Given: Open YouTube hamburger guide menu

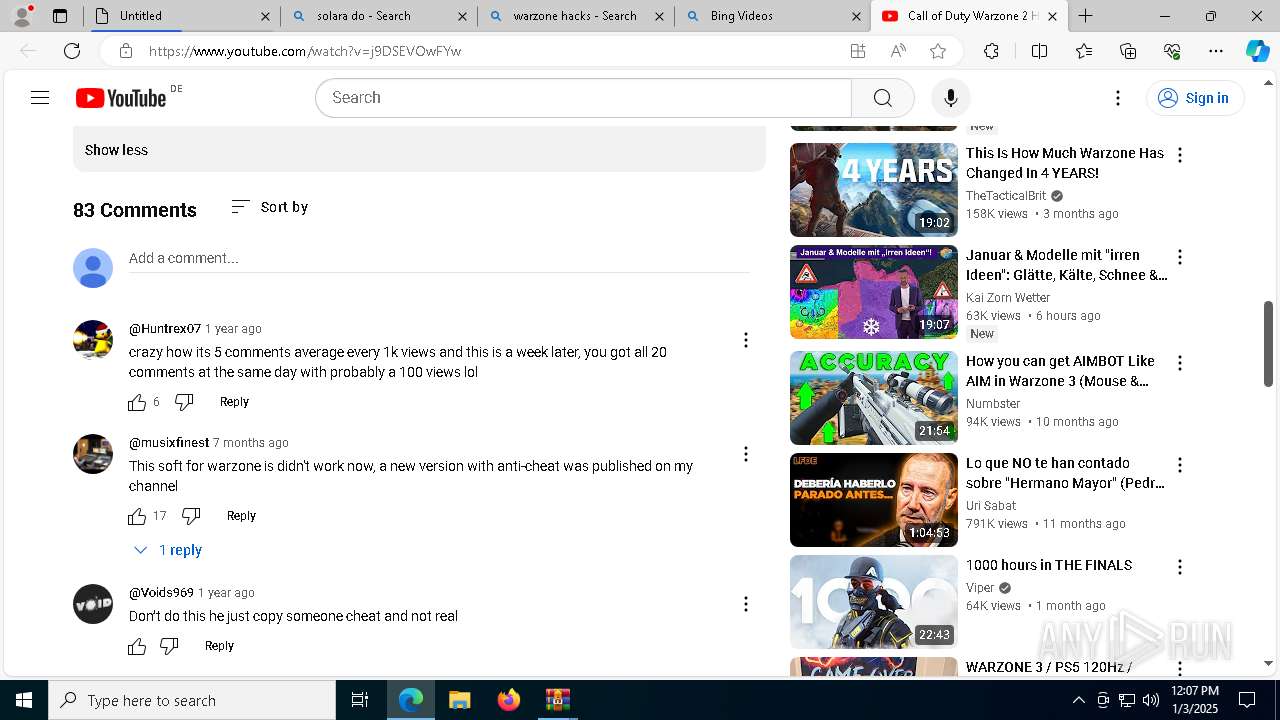Looking at the screenshot, I should pos(40,97).
